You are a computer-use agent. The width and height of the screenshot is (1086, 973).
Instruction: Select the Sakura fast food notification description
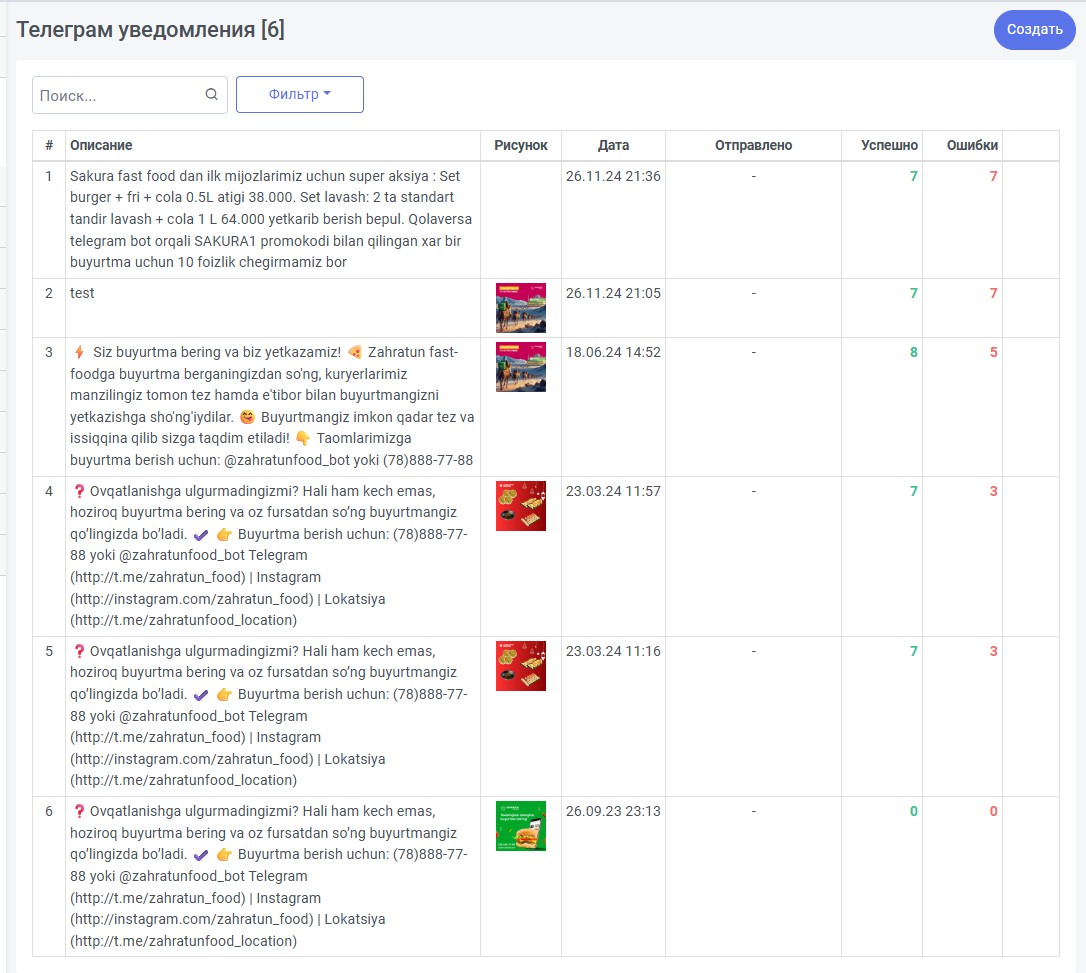(271, 219)
